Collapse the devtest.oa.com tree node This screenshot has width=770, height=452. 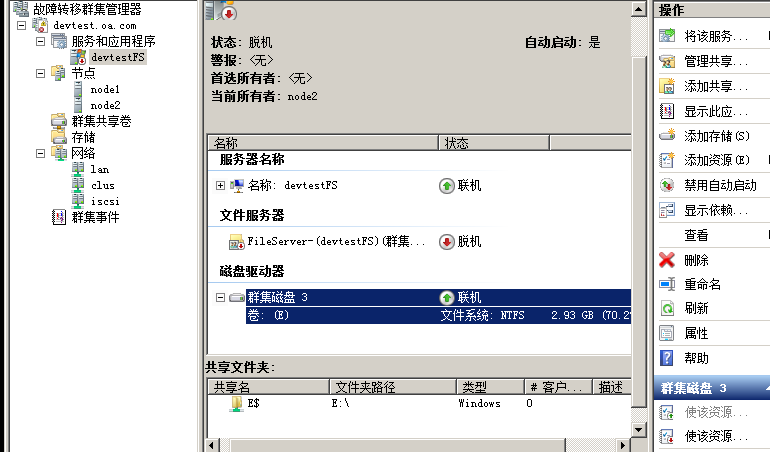click(21, 25)
